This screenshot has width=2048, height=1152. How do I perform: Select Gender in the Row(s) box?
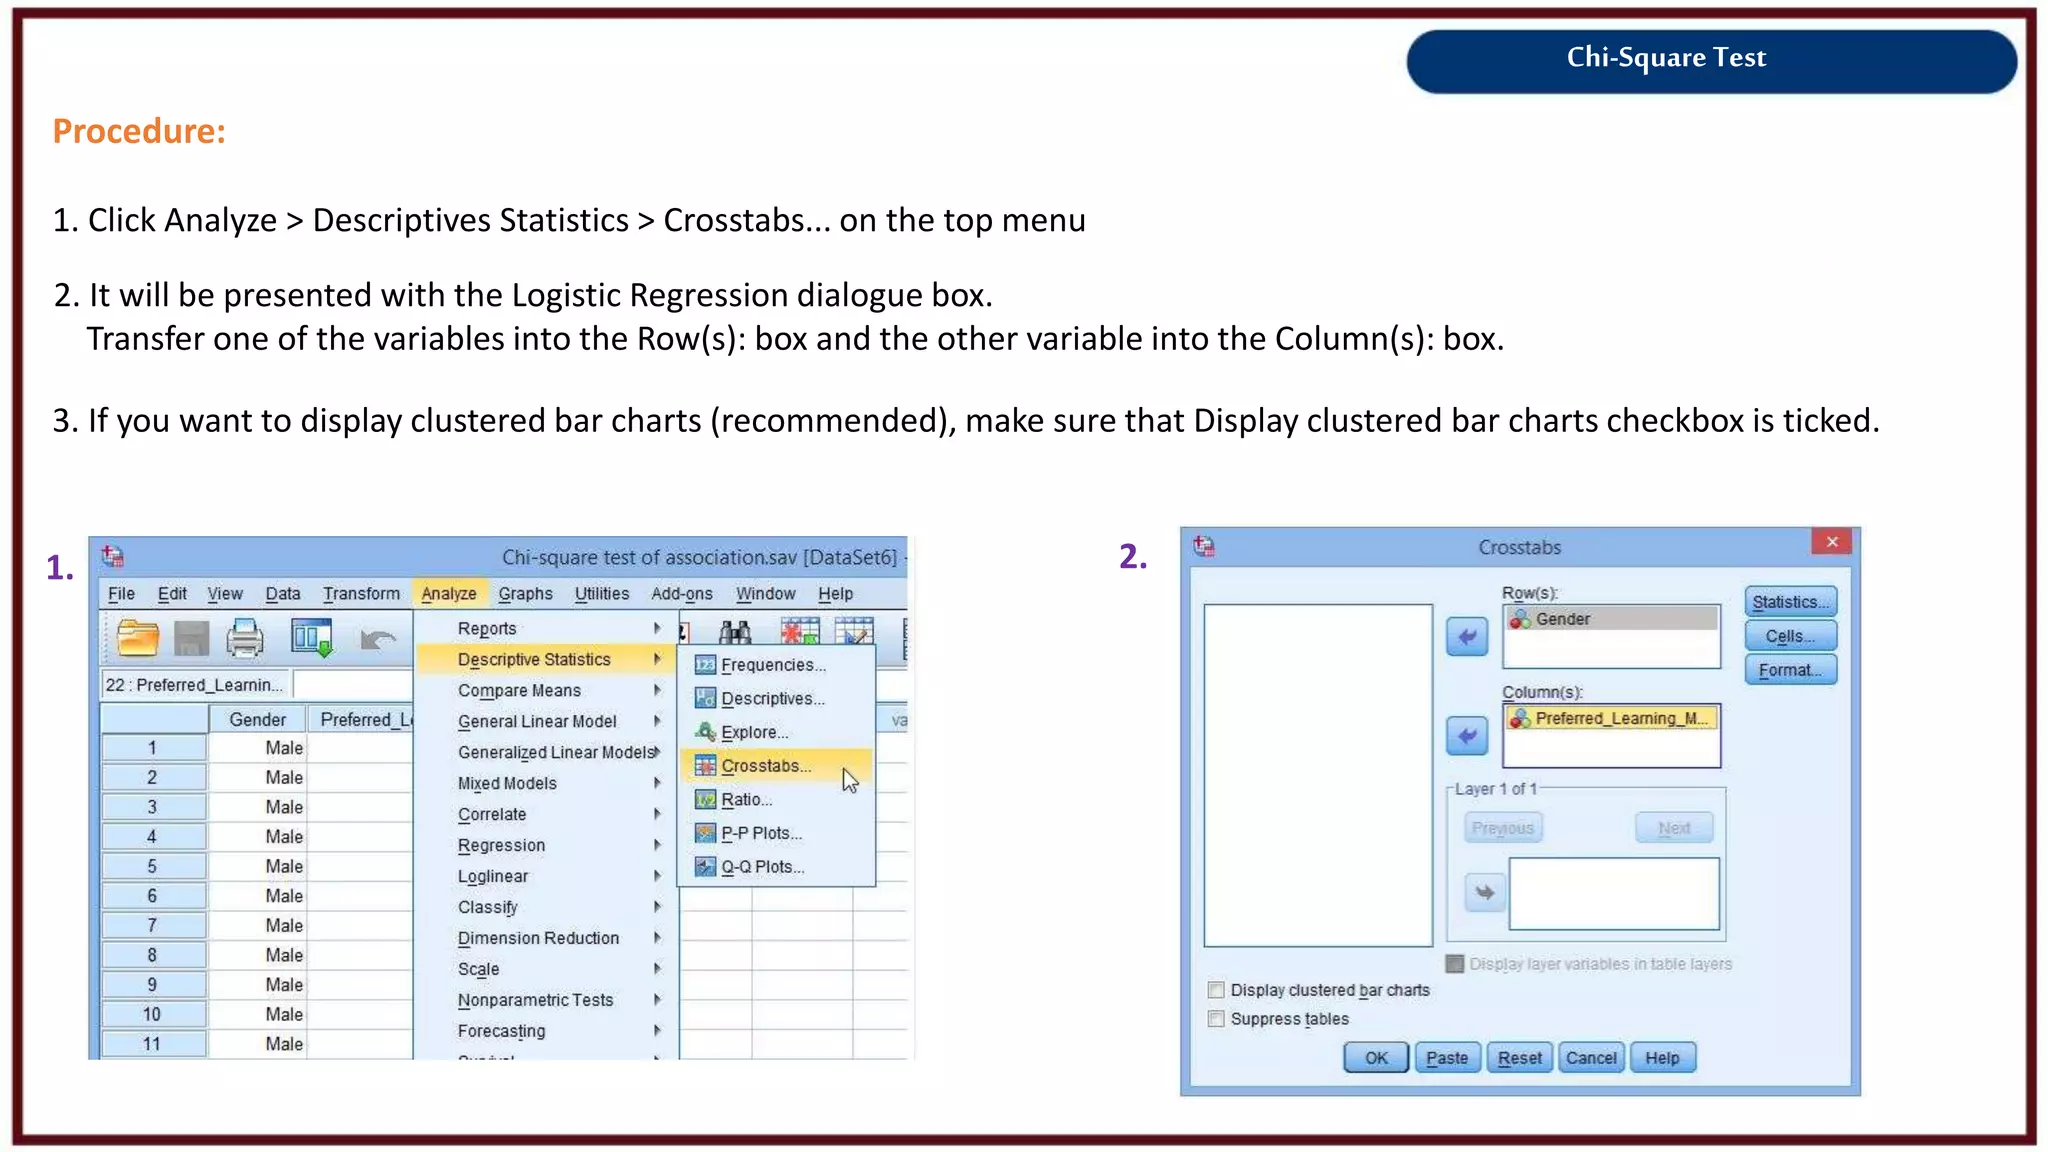point(1612,619)
